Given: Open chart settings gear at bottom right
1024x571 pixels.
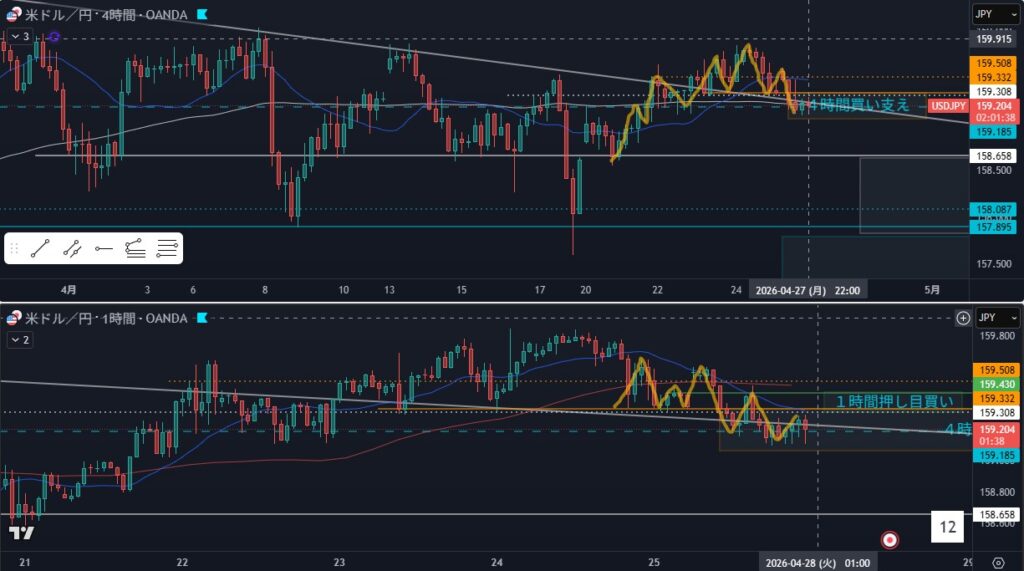Looking at the screenshot, I should pos(998,561).
